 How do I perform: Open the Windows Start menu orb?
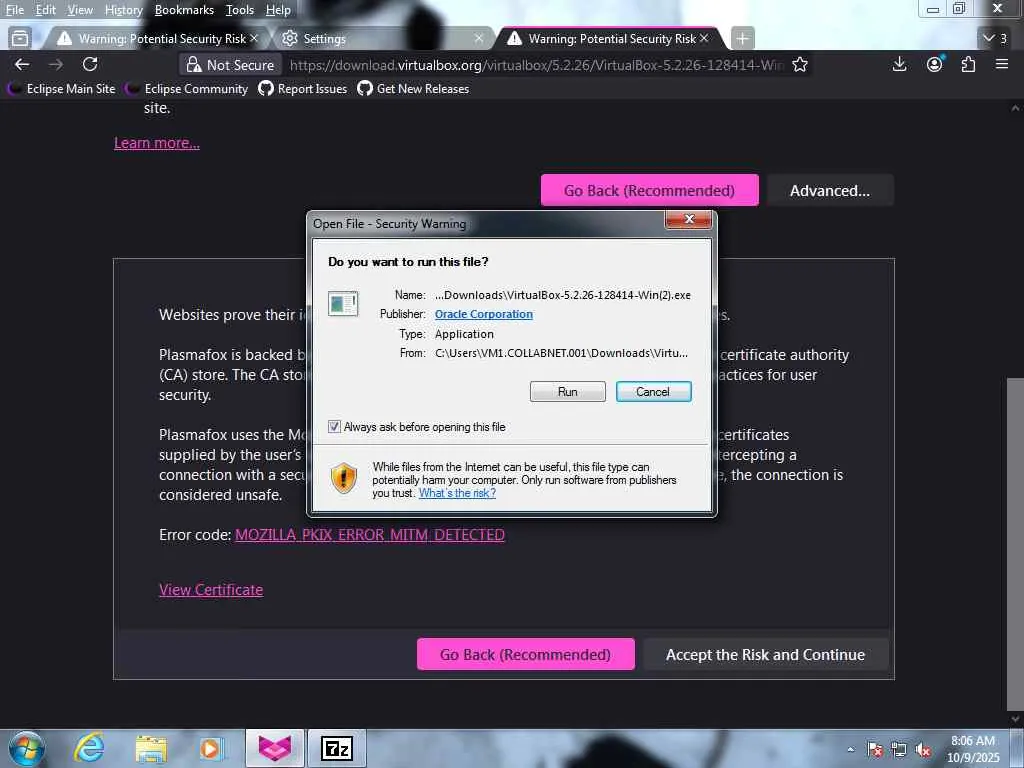(x=26, y=748)
